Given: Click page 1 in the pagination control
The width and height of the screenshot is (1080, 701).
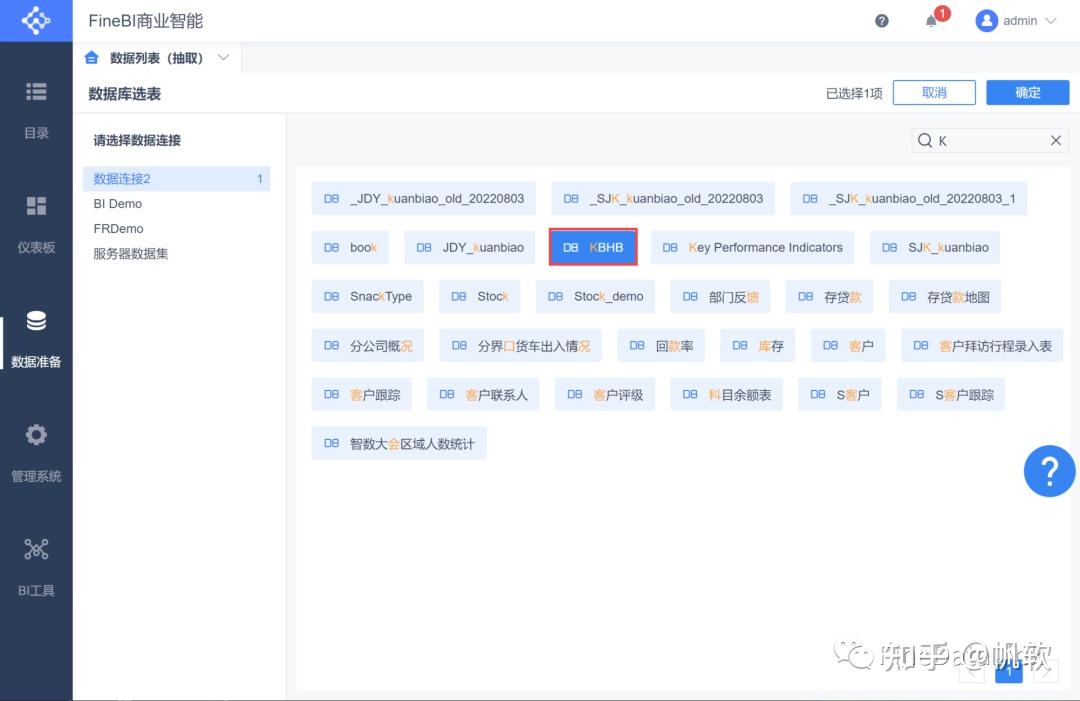Looking at the screenshot, I should (x=1009, y=671).
